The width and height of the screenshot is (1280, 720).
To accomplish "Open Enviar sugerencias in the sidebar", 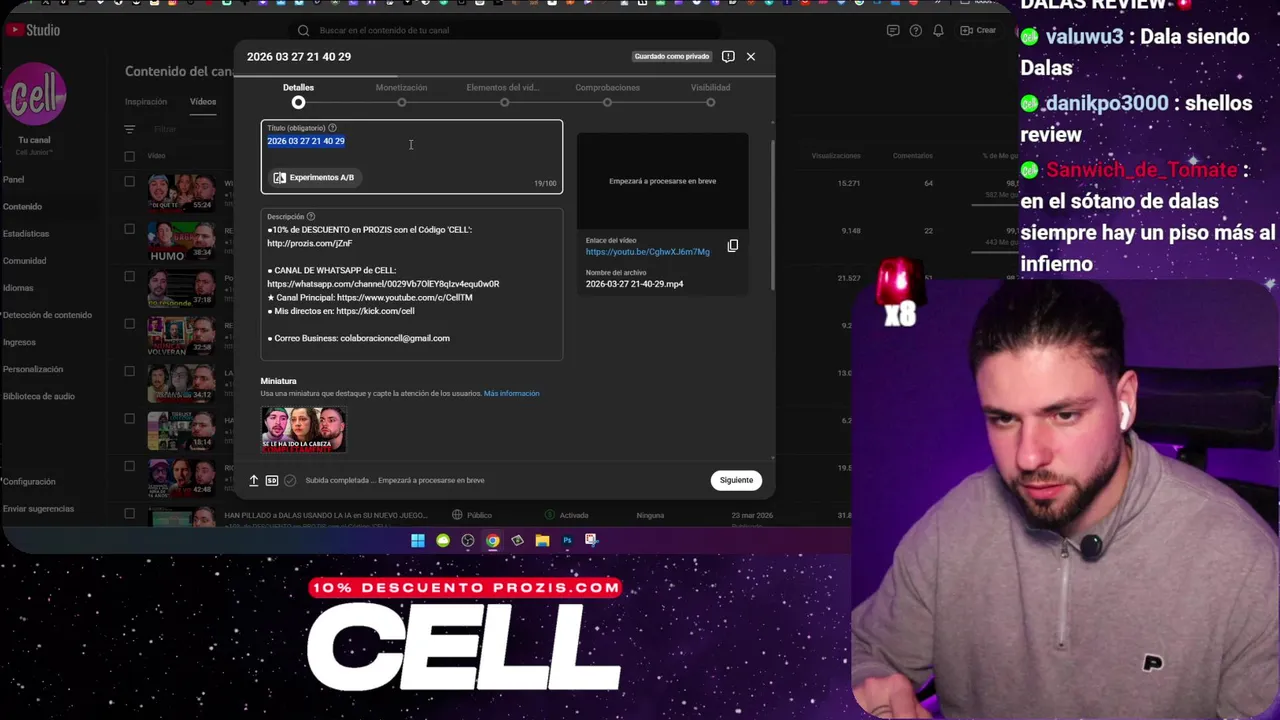I will pyautogui.click(x=38, y=509).
